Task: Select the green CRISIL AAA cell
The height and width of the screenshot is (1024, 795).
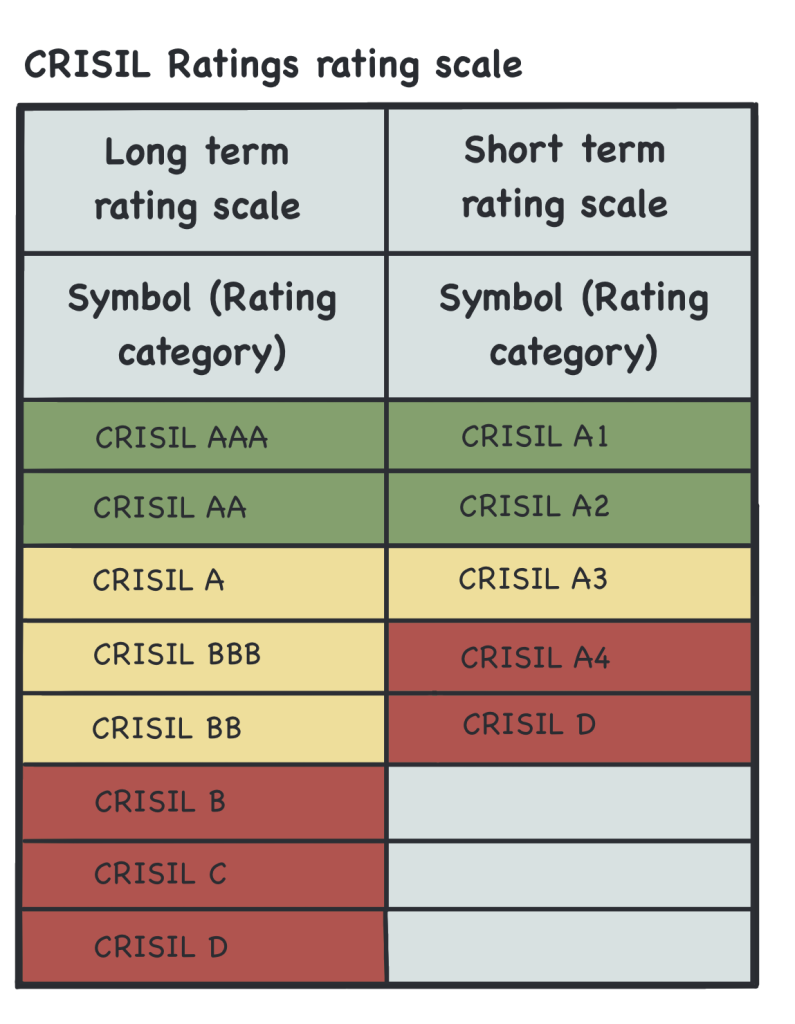Action: pos(203,437)
